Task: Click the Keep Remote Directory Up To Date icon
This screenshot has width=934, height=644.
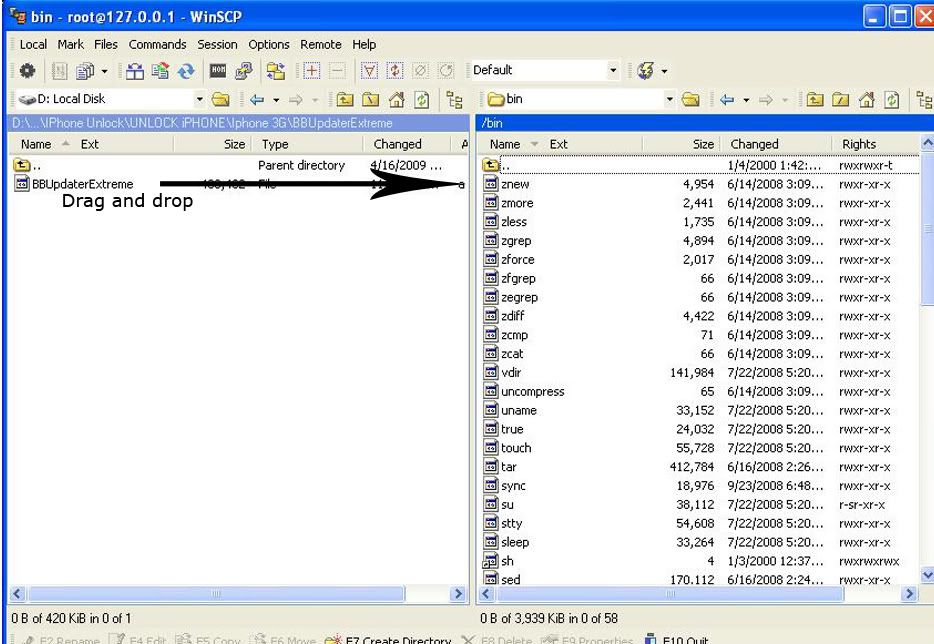Action: pos(160,71)
